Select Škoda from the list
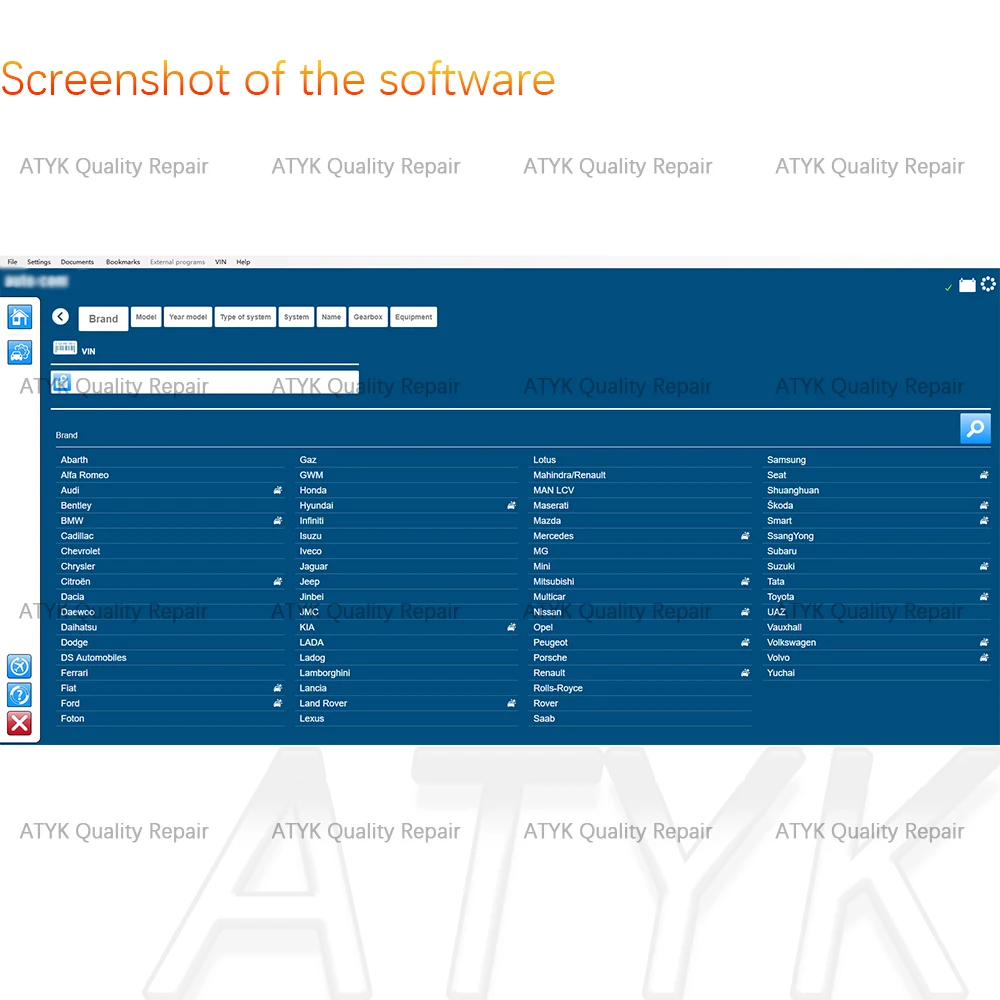Image resolution: width=1000 pixels, height=1000 pixels. click(877, 506)
